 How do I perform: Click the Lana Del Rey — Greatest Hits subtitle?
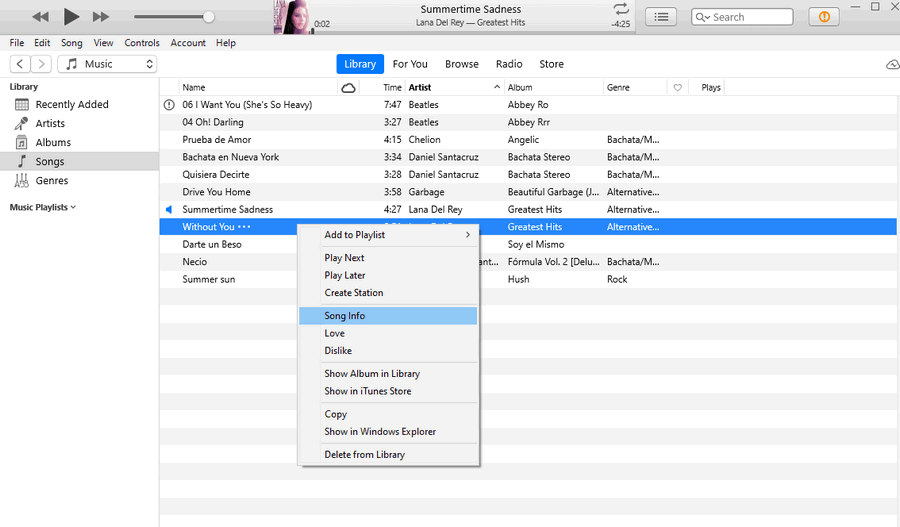coord(471,22)
